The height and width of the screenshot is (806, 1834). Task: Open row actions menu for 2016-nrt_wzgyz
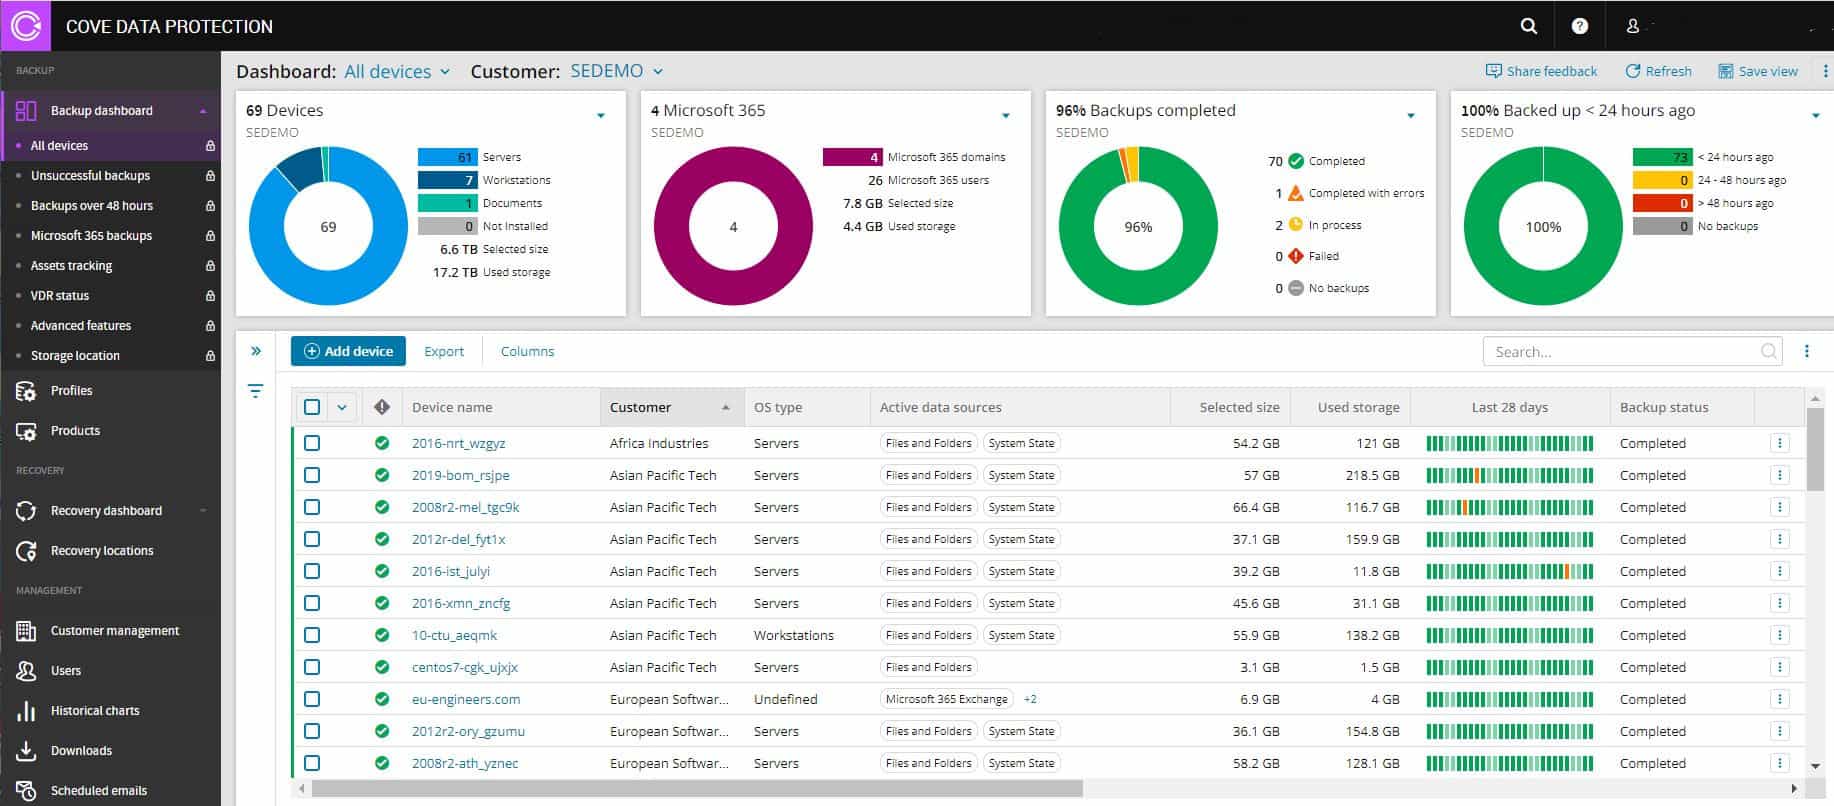pyautogui.click(x=1779, y=443)
